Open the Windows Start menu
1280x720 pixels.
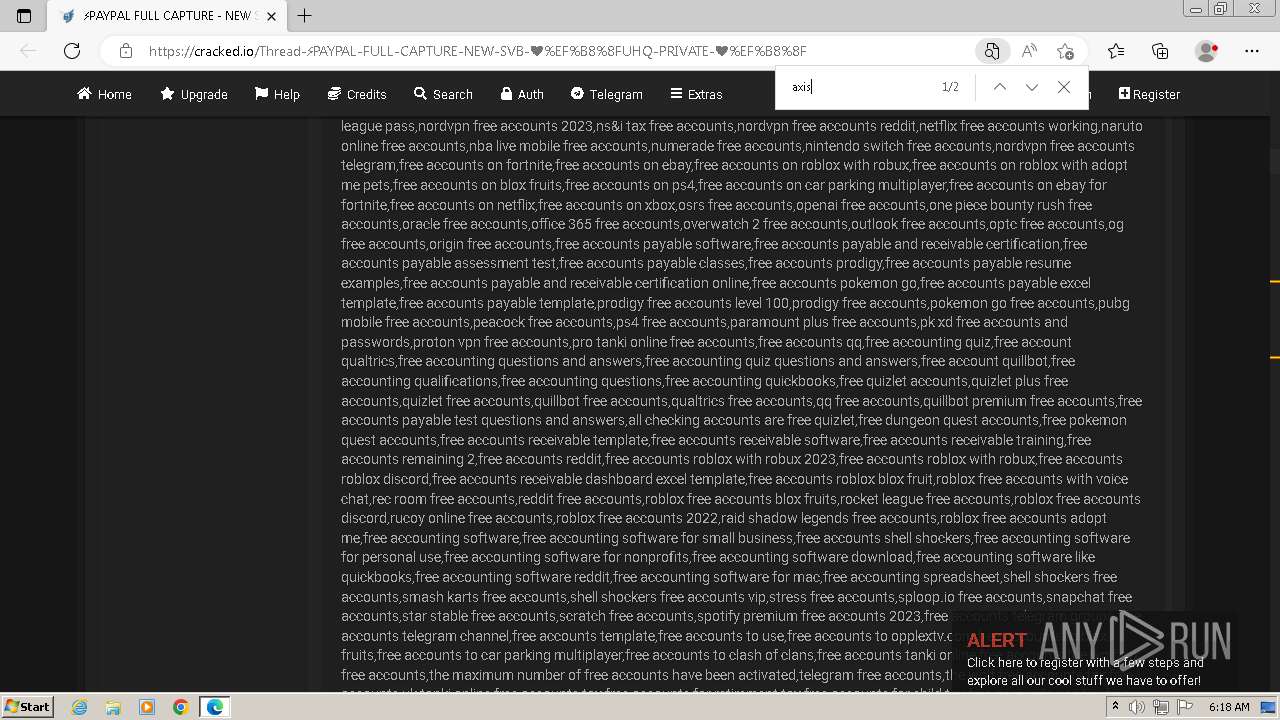click(x=28, y=707)
